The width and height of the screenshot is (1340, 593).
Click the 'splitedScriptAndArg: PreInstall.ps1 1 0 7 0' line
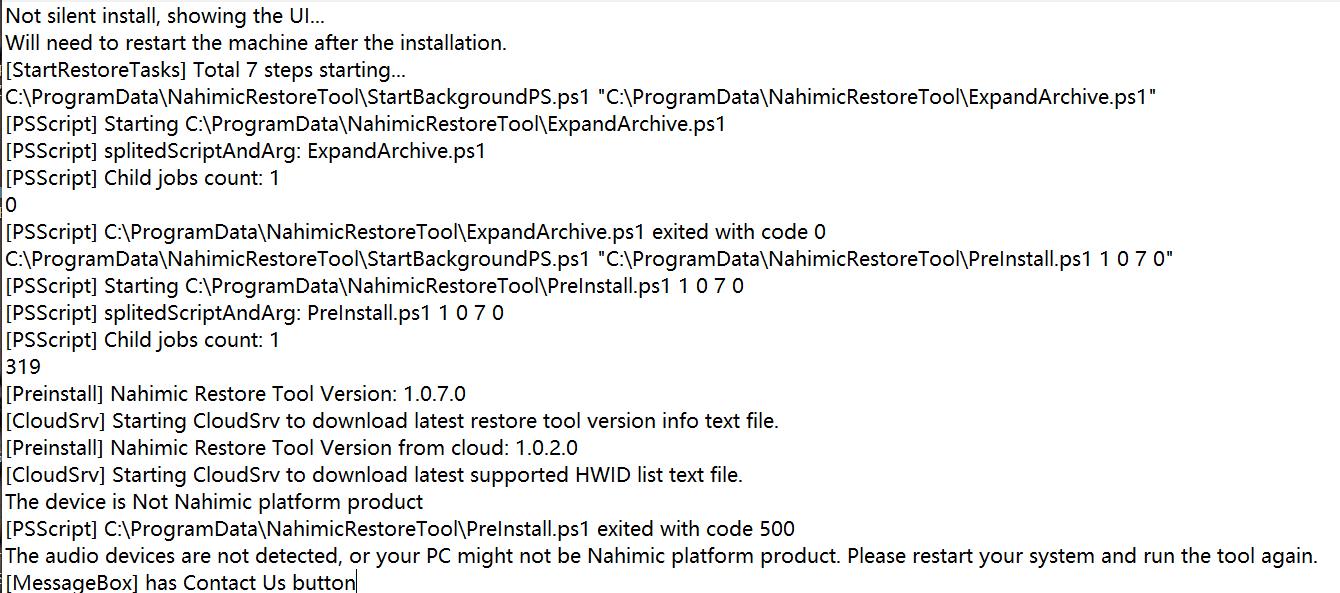254,313
